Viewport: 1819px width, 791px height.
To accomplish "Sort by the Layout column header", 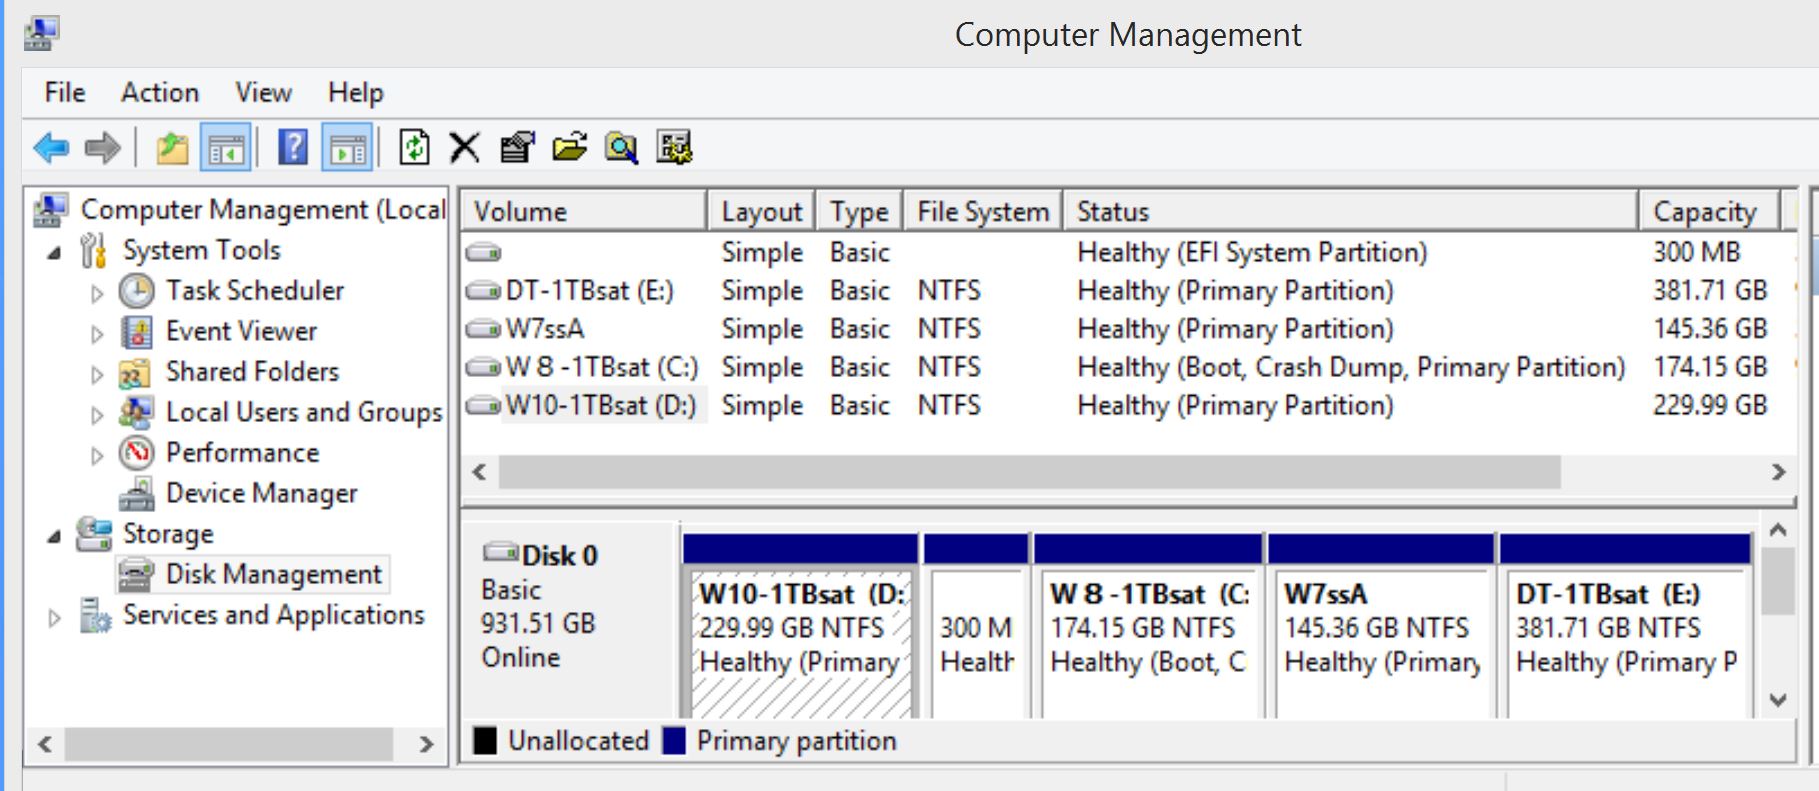I will 761,211.
